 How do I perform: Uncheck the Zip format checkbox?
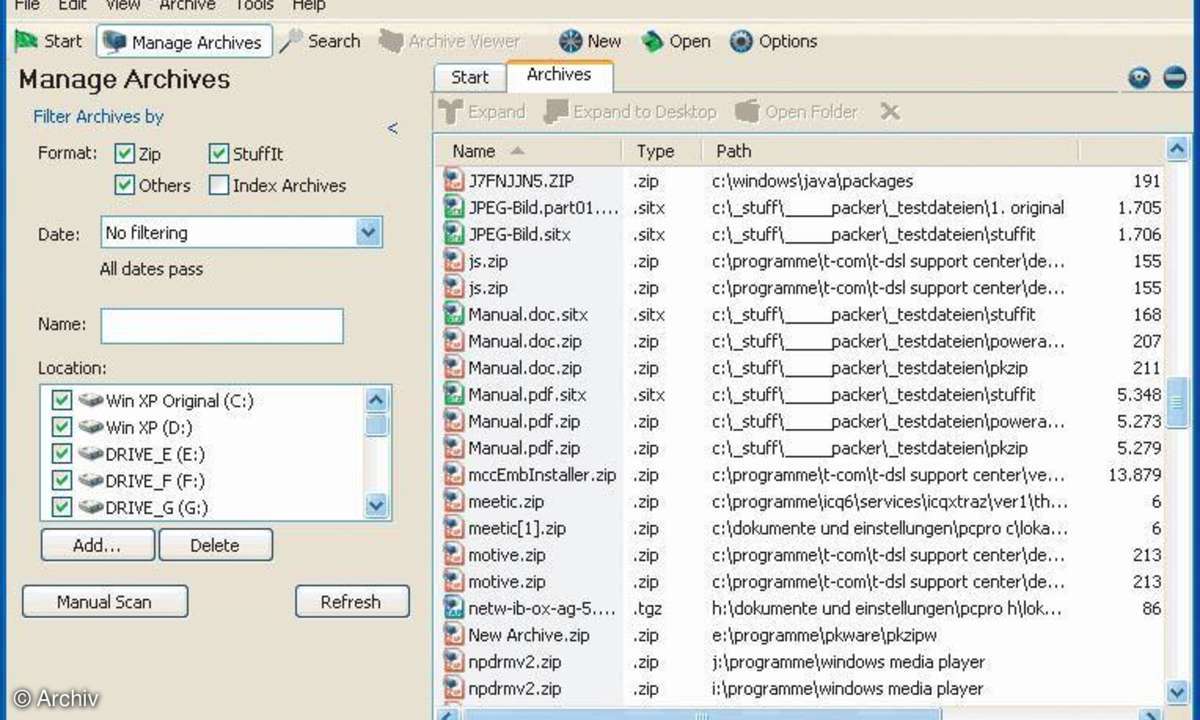tap(125, 154)
